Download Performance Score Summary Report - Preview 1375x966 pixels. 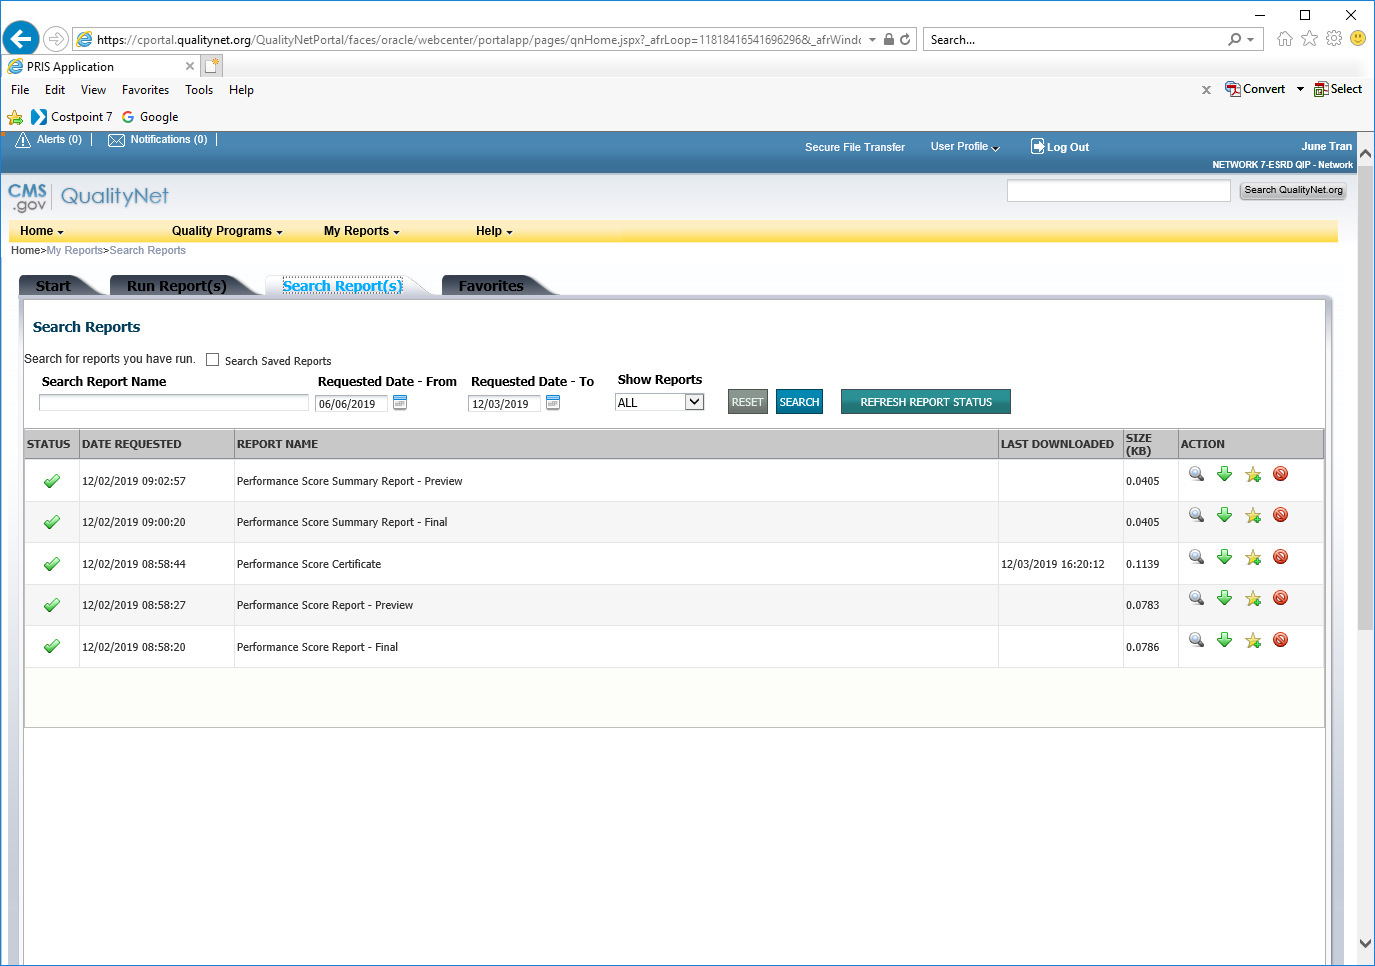(x=1224, y=474)
